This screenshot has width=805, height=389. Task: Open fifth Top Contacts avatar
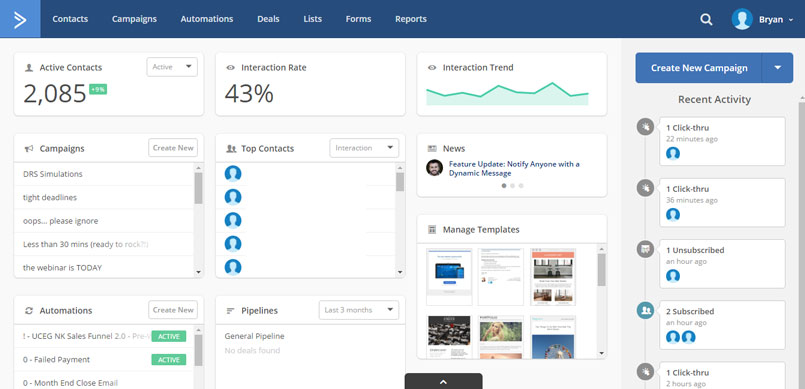tap(233, 267)
